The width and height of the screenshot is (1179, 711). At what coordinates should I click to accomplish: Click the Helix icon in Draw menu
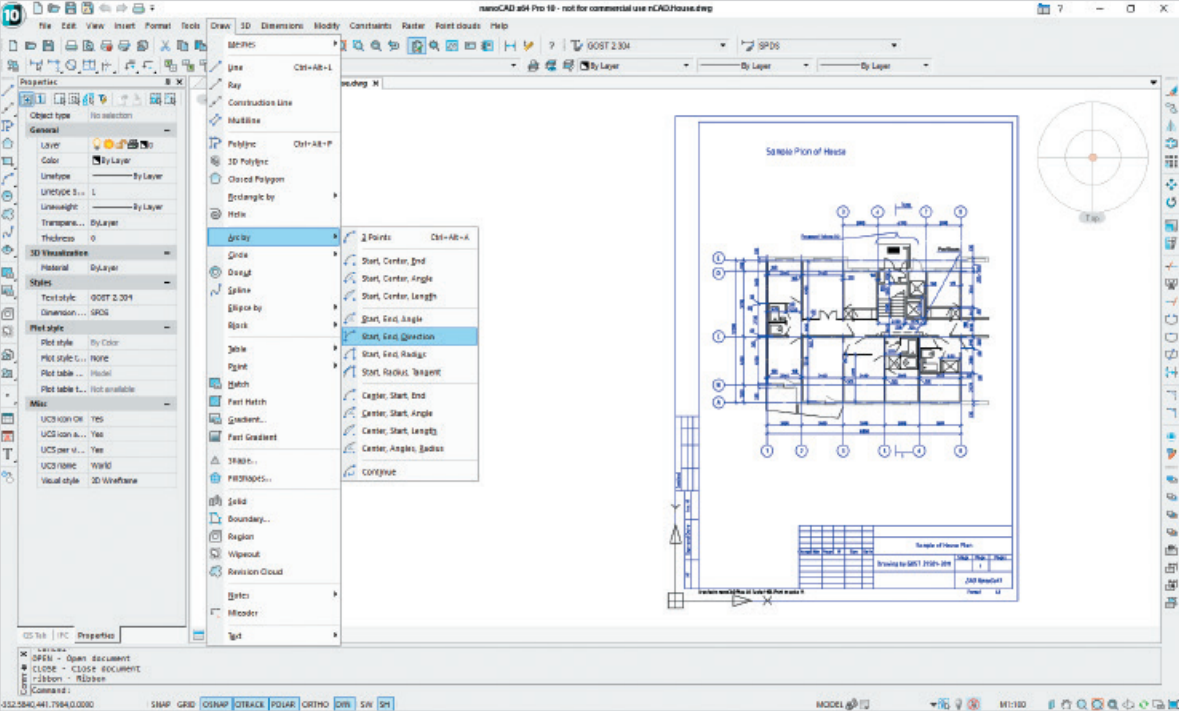click(x=215, y=214)
